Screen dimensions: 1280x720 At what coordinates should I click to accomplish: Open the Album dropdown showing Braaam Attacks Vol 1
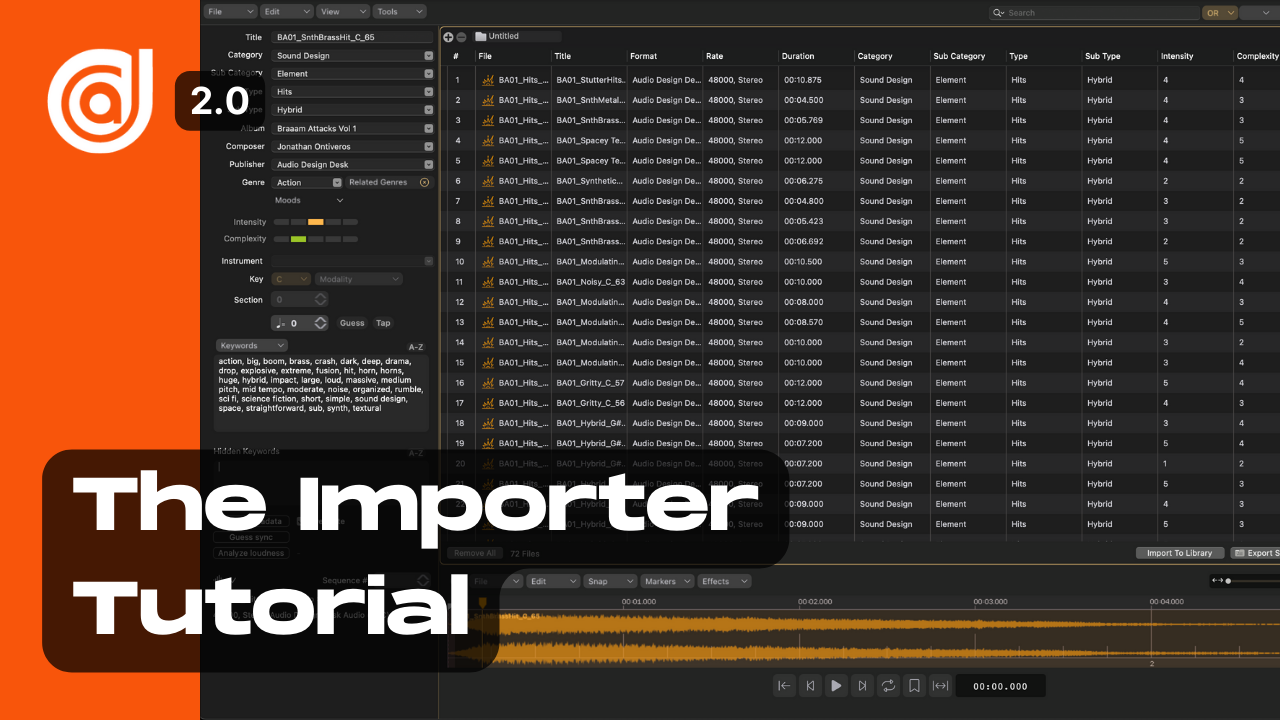(x=354, y=128)
